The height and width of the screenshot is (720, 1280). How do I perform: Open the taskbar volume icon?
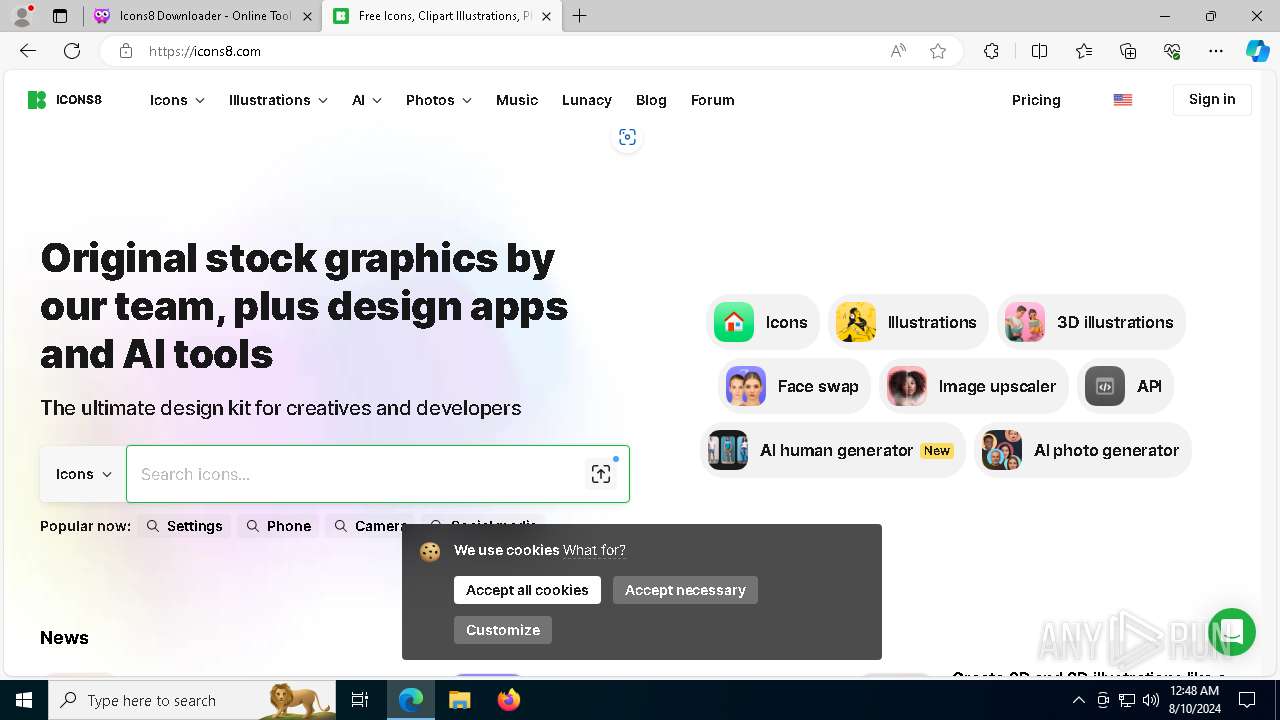click(1150, 700)
